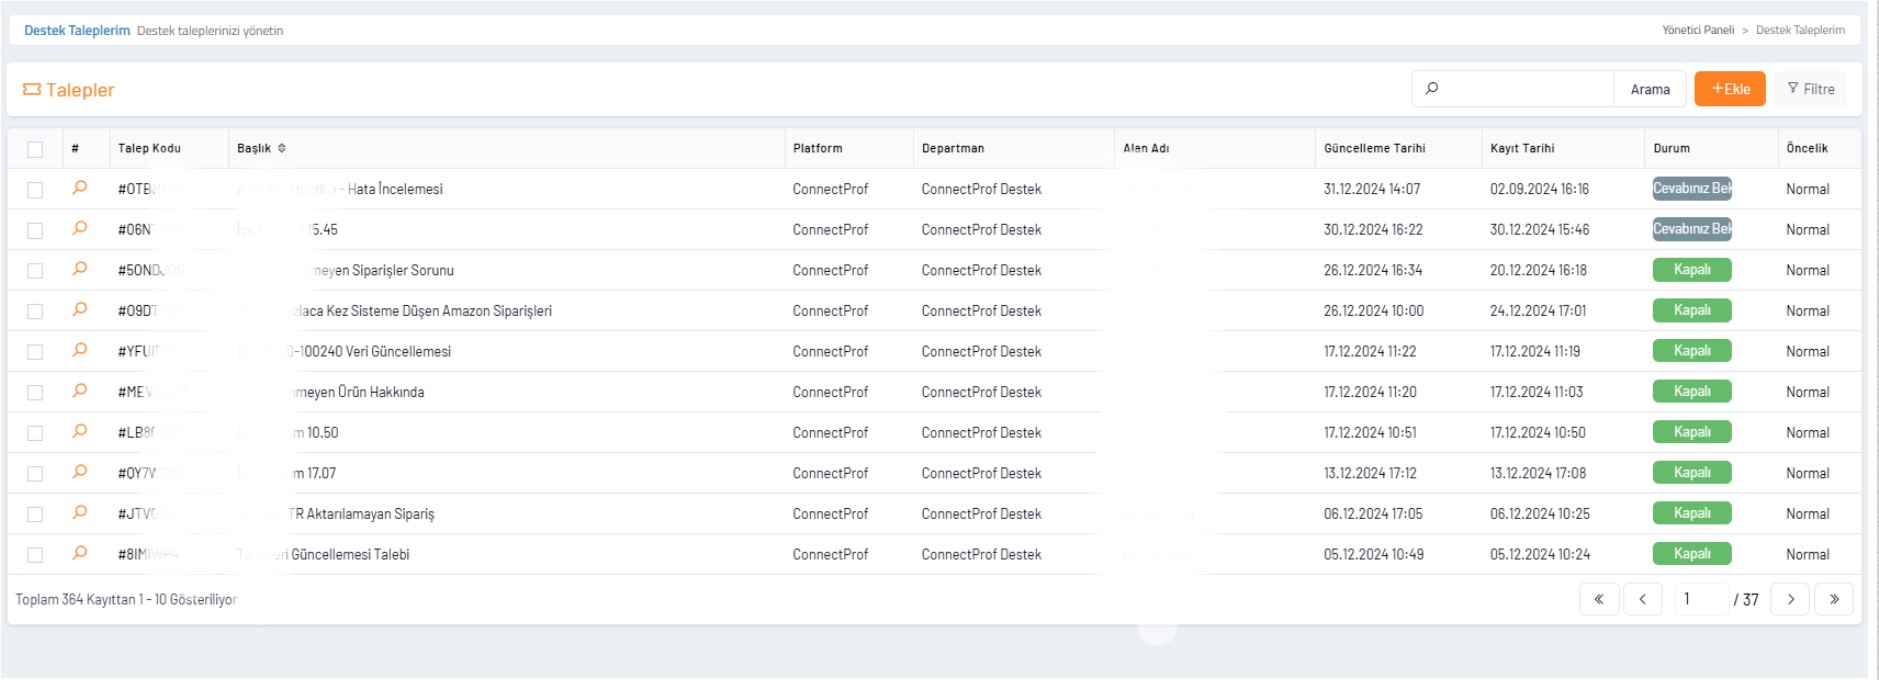Screen dimensions: 1879x680
Task: Click the Arama search button
Action: tap(1650, 89)
